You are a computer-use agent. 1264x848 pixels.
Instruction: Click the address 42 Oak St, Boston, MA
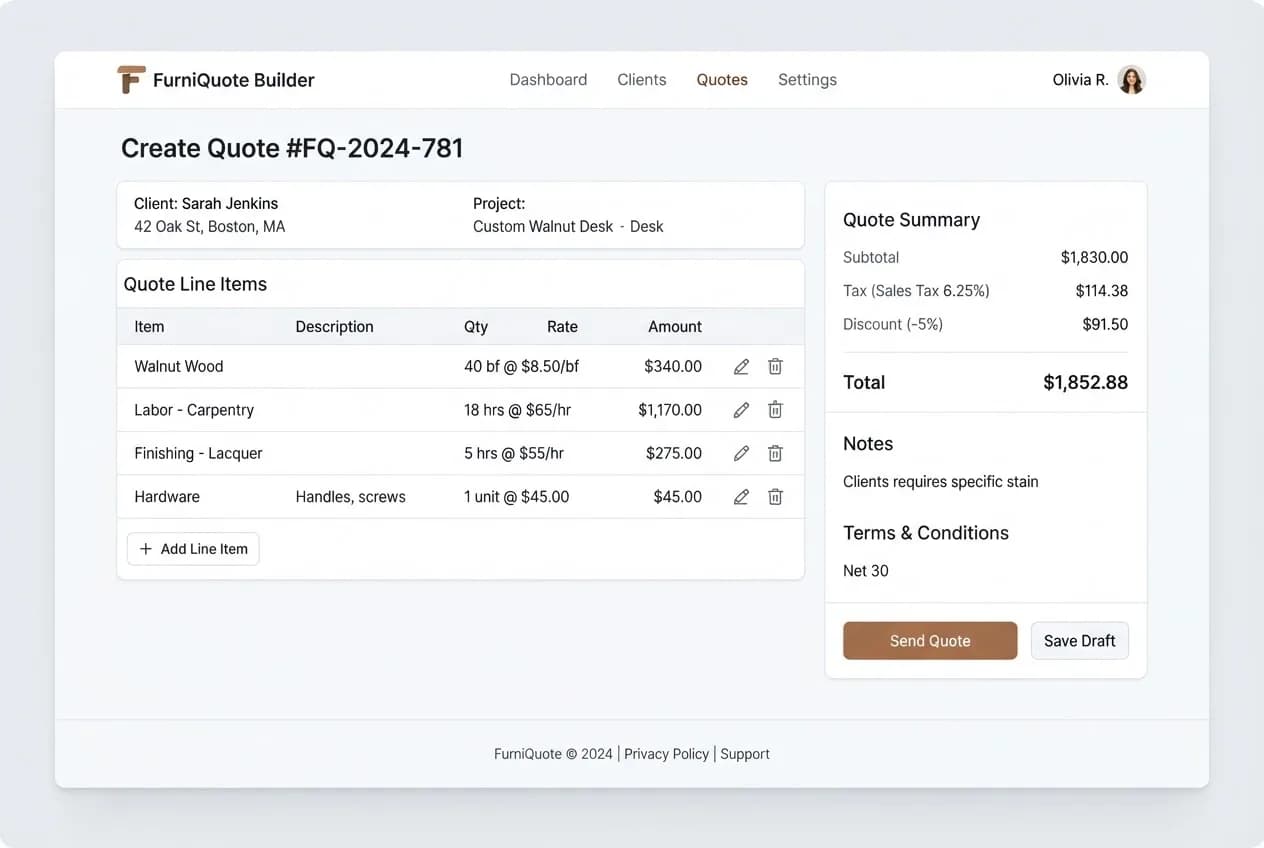click(x=210, y=227)
